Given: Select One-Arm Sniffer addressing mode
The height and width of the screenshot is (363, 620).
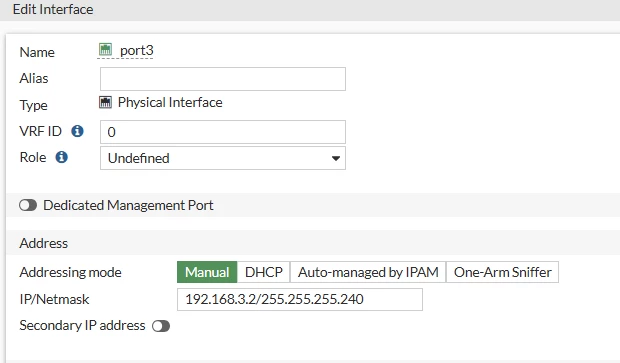Looking at the screenshot, I should (x=502, y=272).
